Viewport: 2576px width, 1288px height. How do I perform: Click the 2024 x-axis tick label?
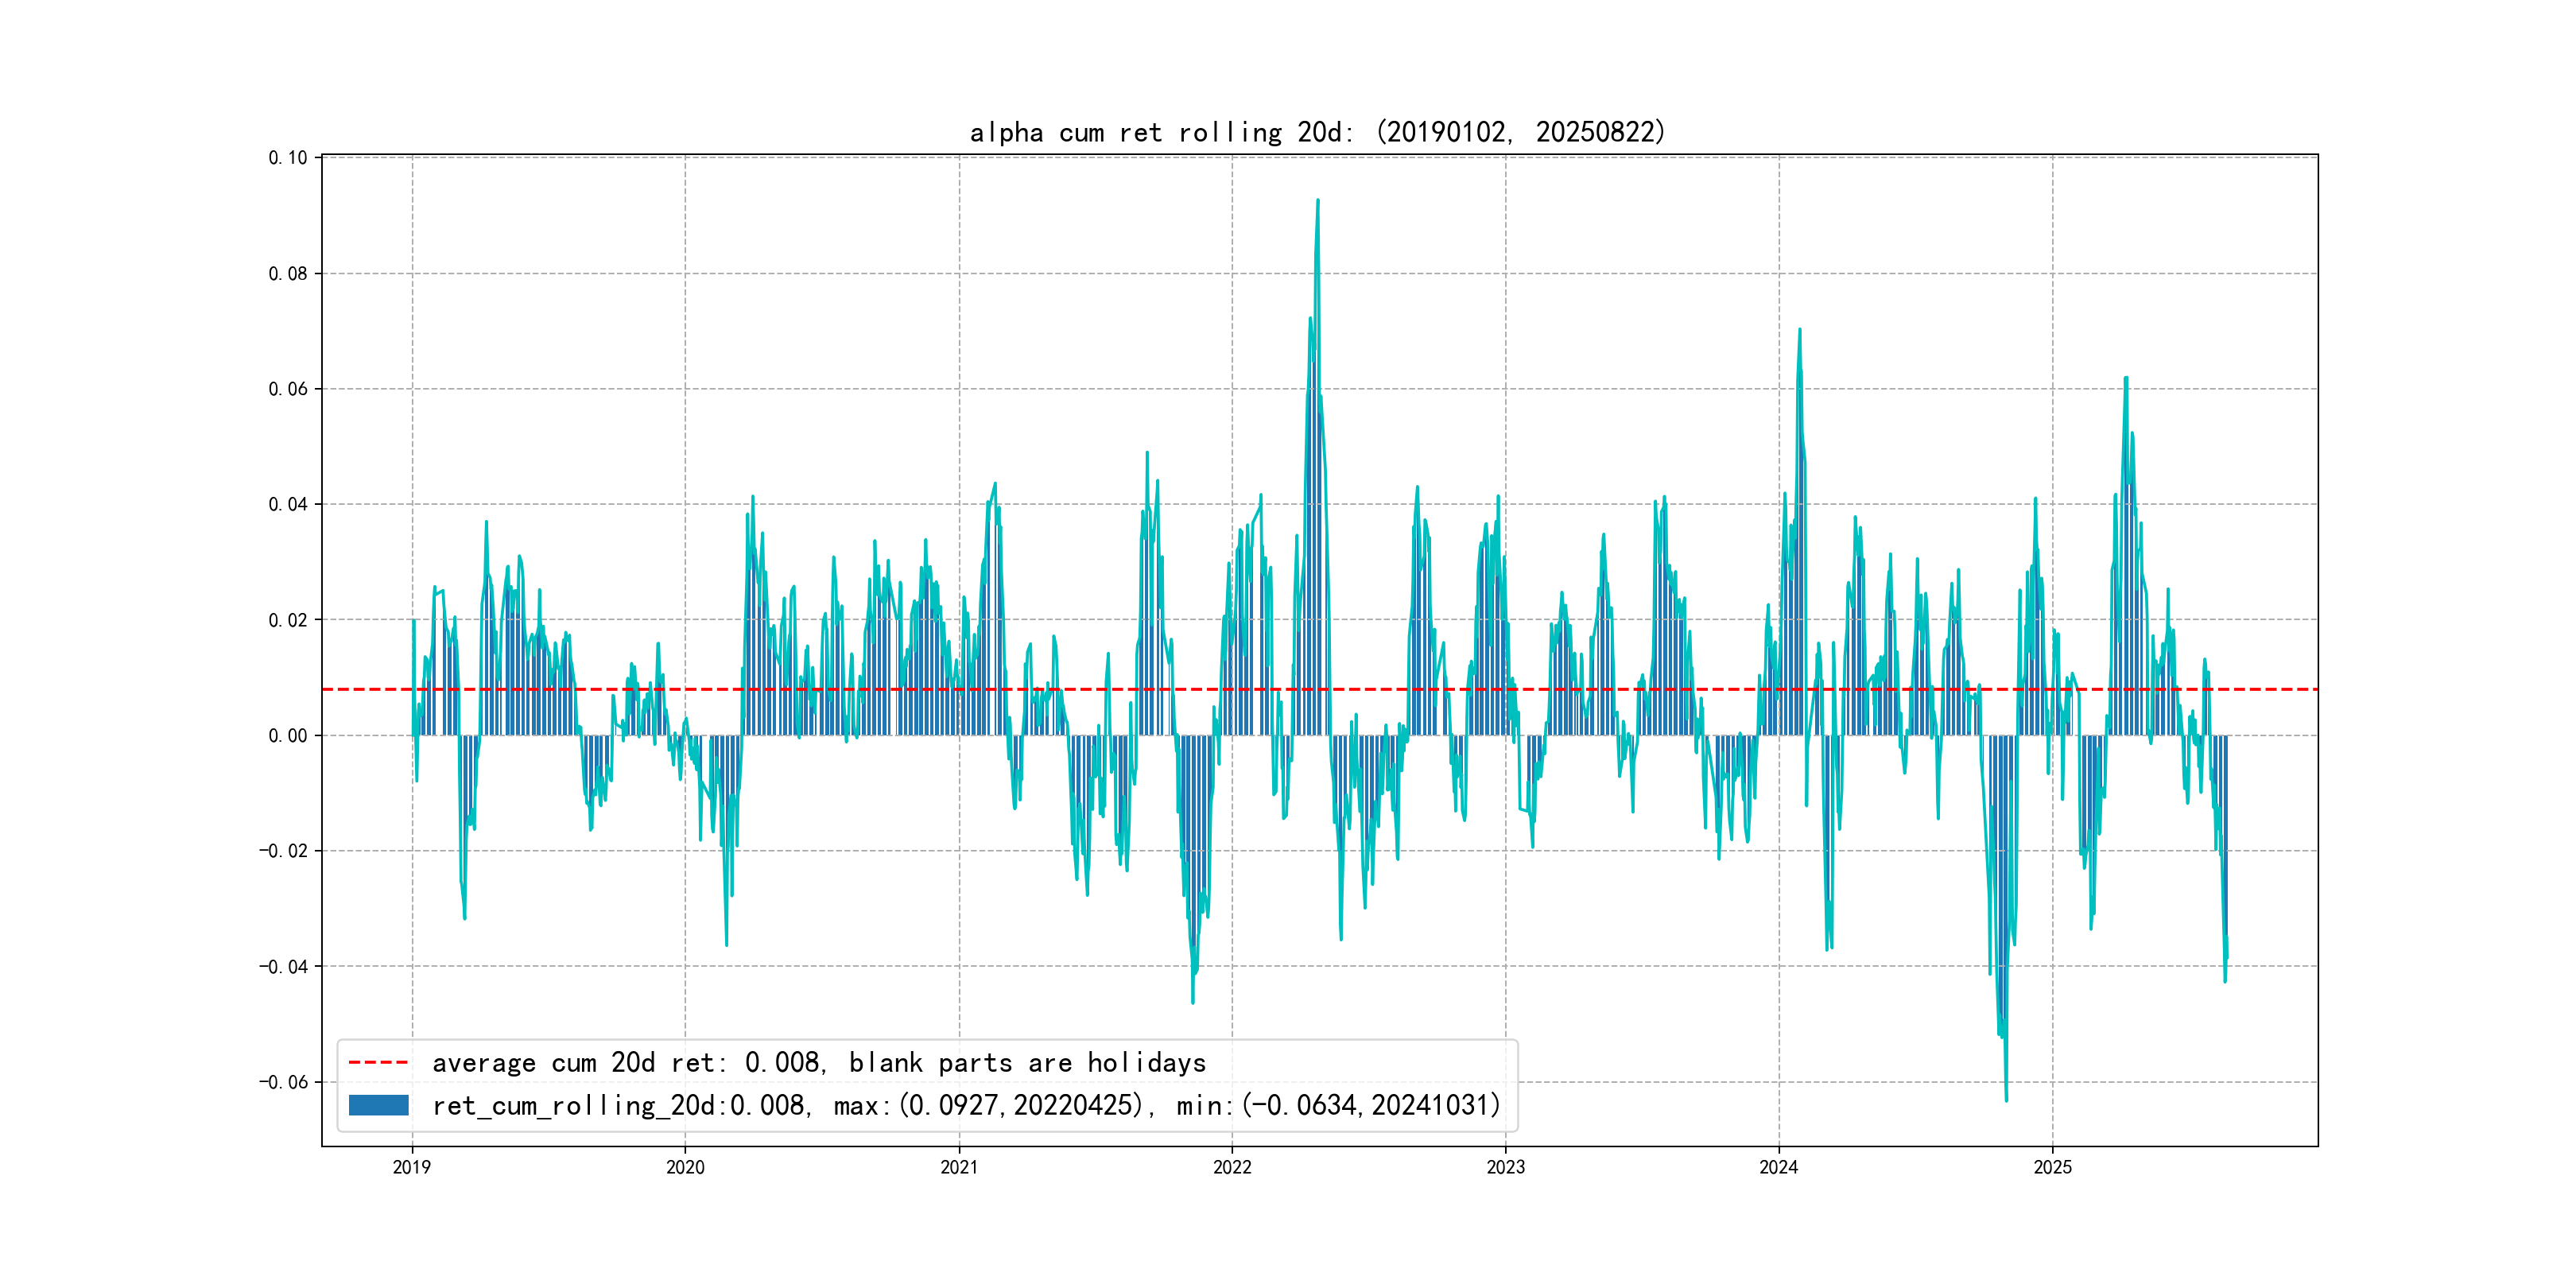(x=1779, y=1167)
